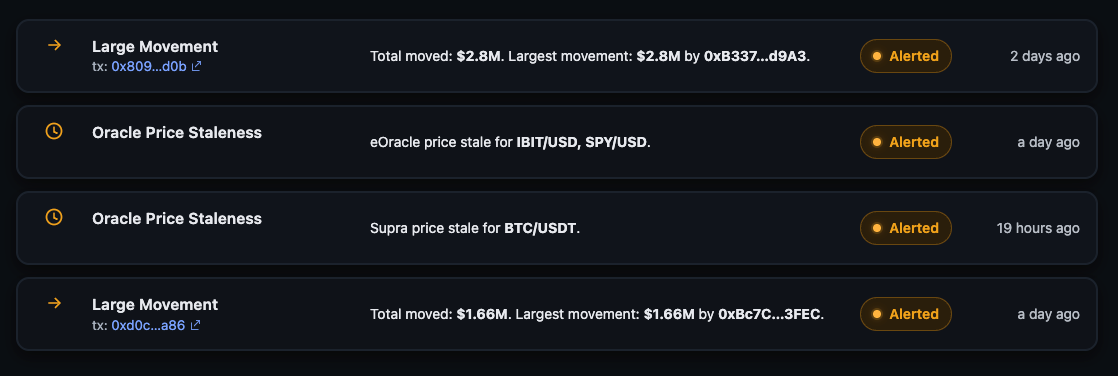Click the IBIT/USD, SPY/USD pair text
The width and height of the screenshot is (1118, 376).
pyautogui.click(x=581, y=142)
